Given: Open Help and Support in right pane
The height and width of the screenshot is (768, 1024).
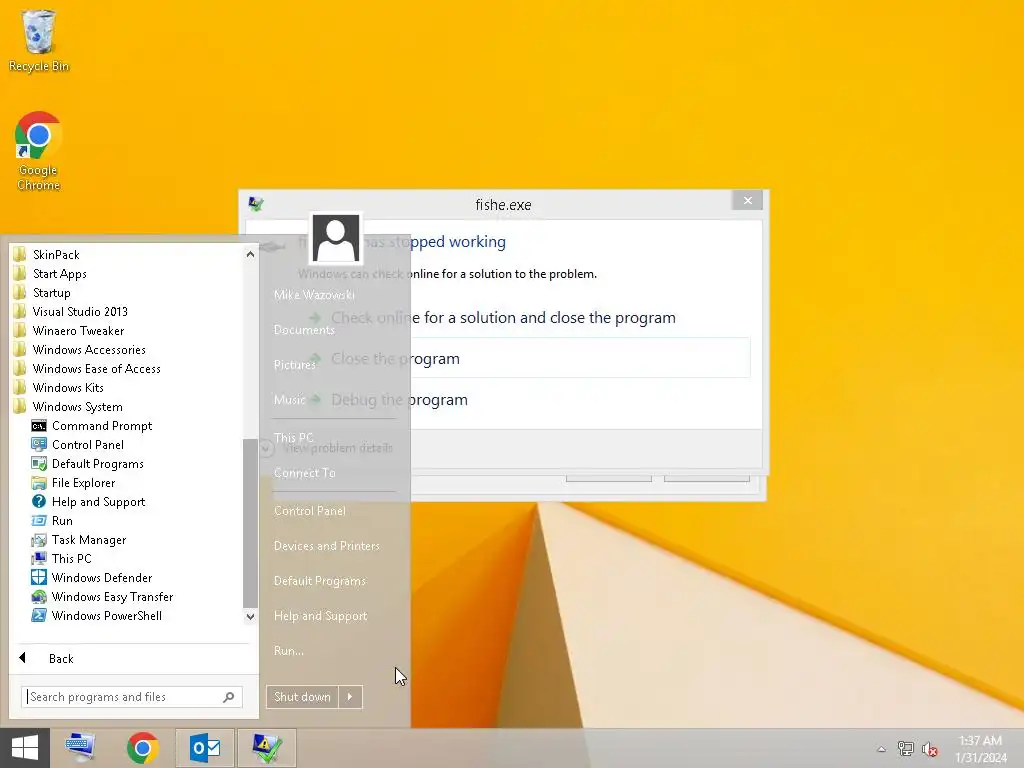Looking at the screenshot, I should [x=320, y=616].
